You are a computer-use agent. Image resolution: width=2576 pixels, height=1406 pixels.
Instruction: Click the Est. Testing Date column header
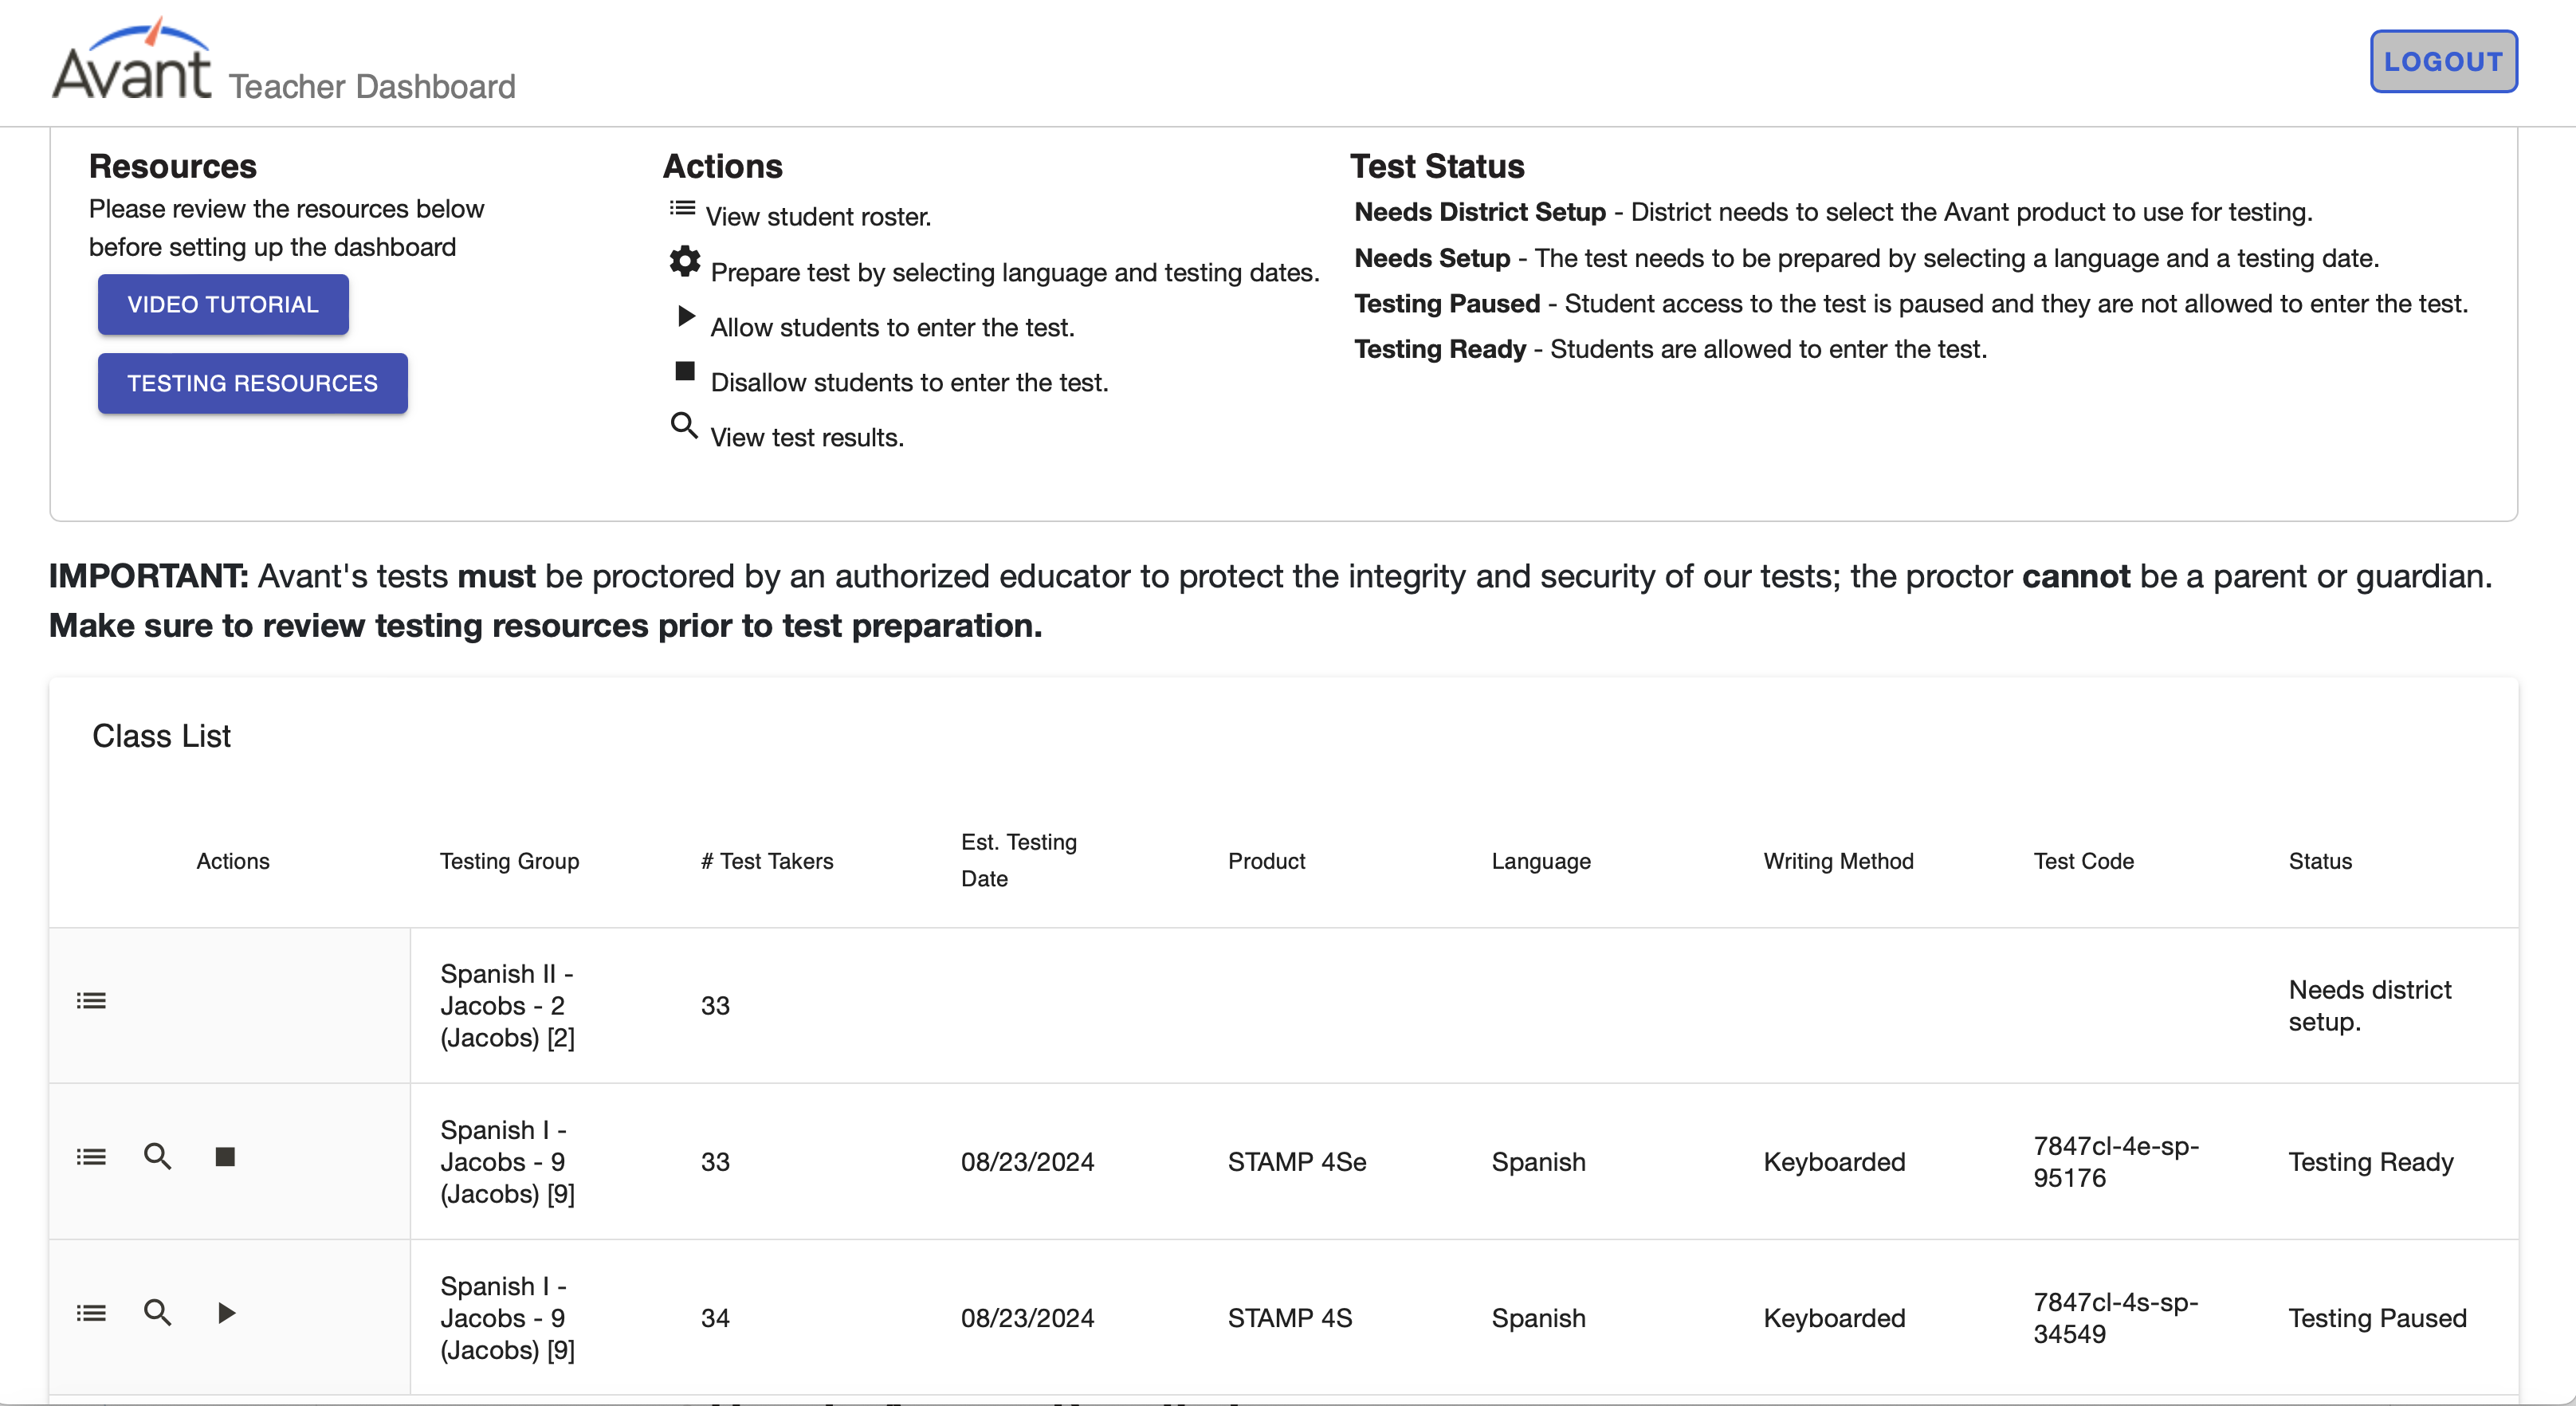tap(1019, 860)
